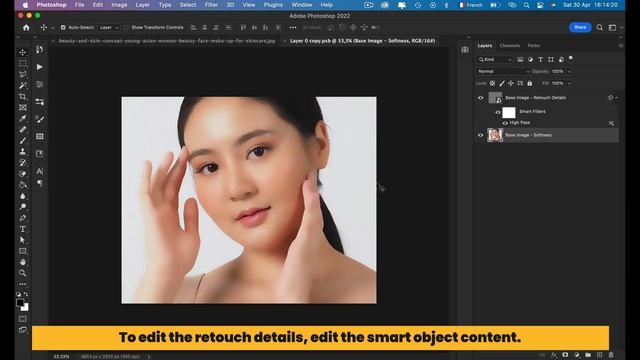Viewport: 640px width, 360px height.
Task: Enable Show Transform Controls checkbox
Action: [126, 27]
